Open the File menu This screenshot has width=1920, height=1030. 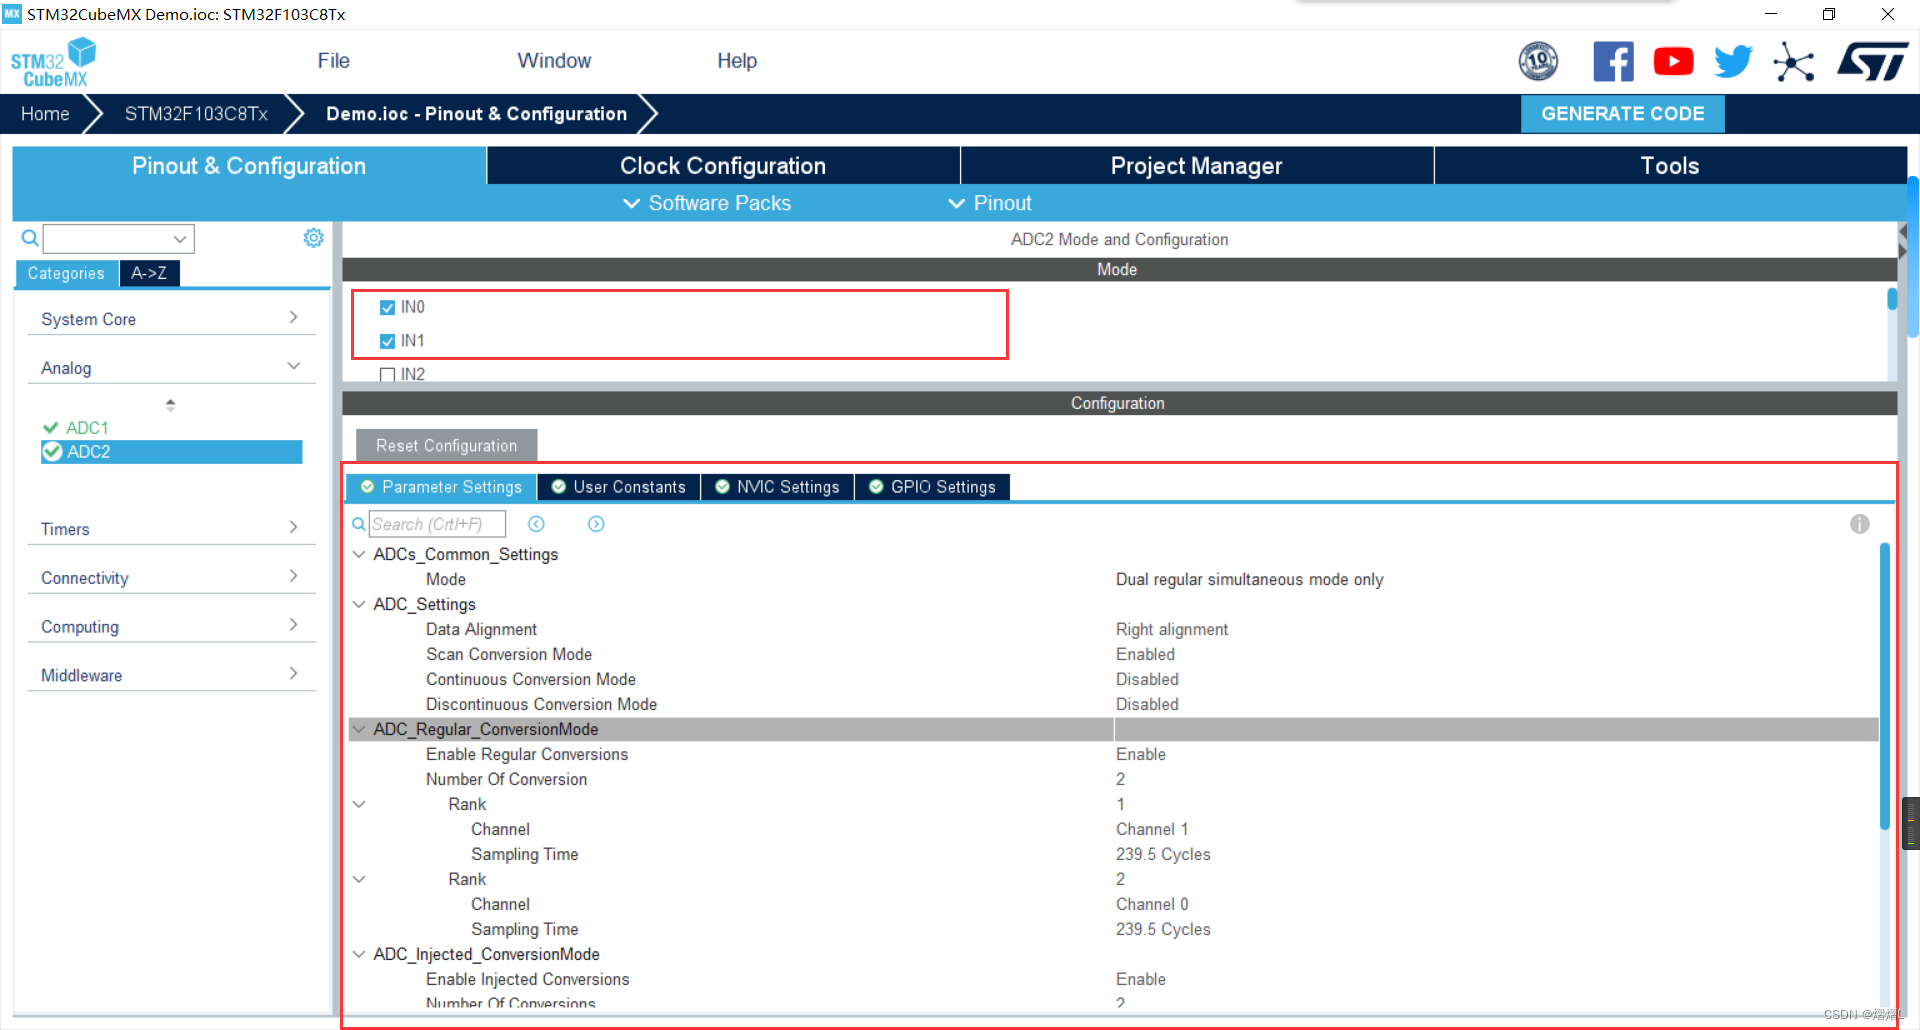(x=333, y=61)
